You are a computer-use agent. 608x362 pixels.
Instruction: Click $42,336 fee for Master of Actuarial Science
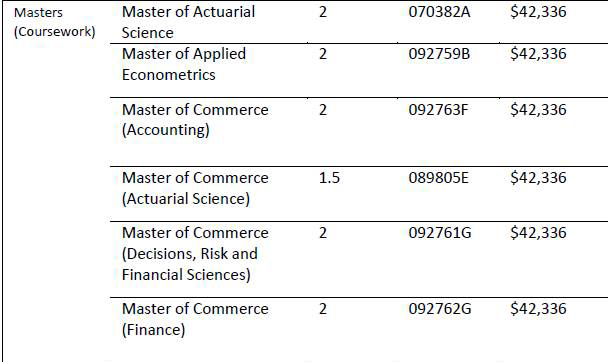click(x=538, y=12)
